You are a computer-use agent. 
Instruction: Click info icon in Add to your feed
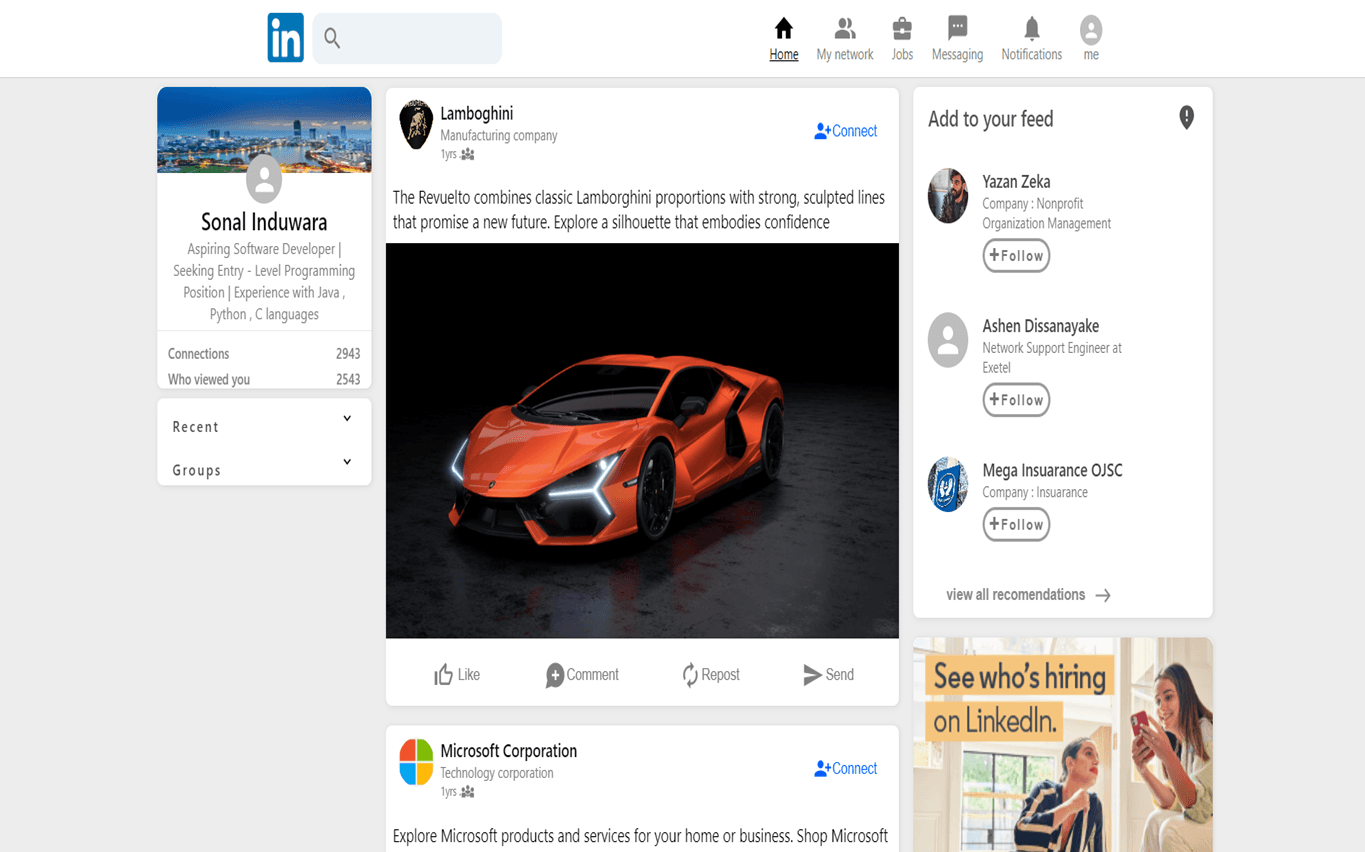tap(1186, 118)
